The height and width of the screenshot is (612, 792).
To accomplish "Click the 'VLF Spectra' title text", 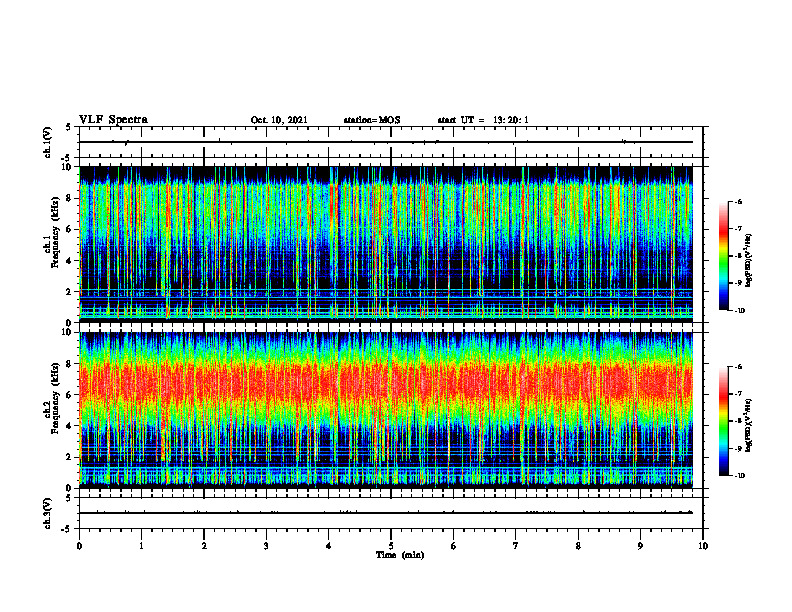I will coord(113,120).
